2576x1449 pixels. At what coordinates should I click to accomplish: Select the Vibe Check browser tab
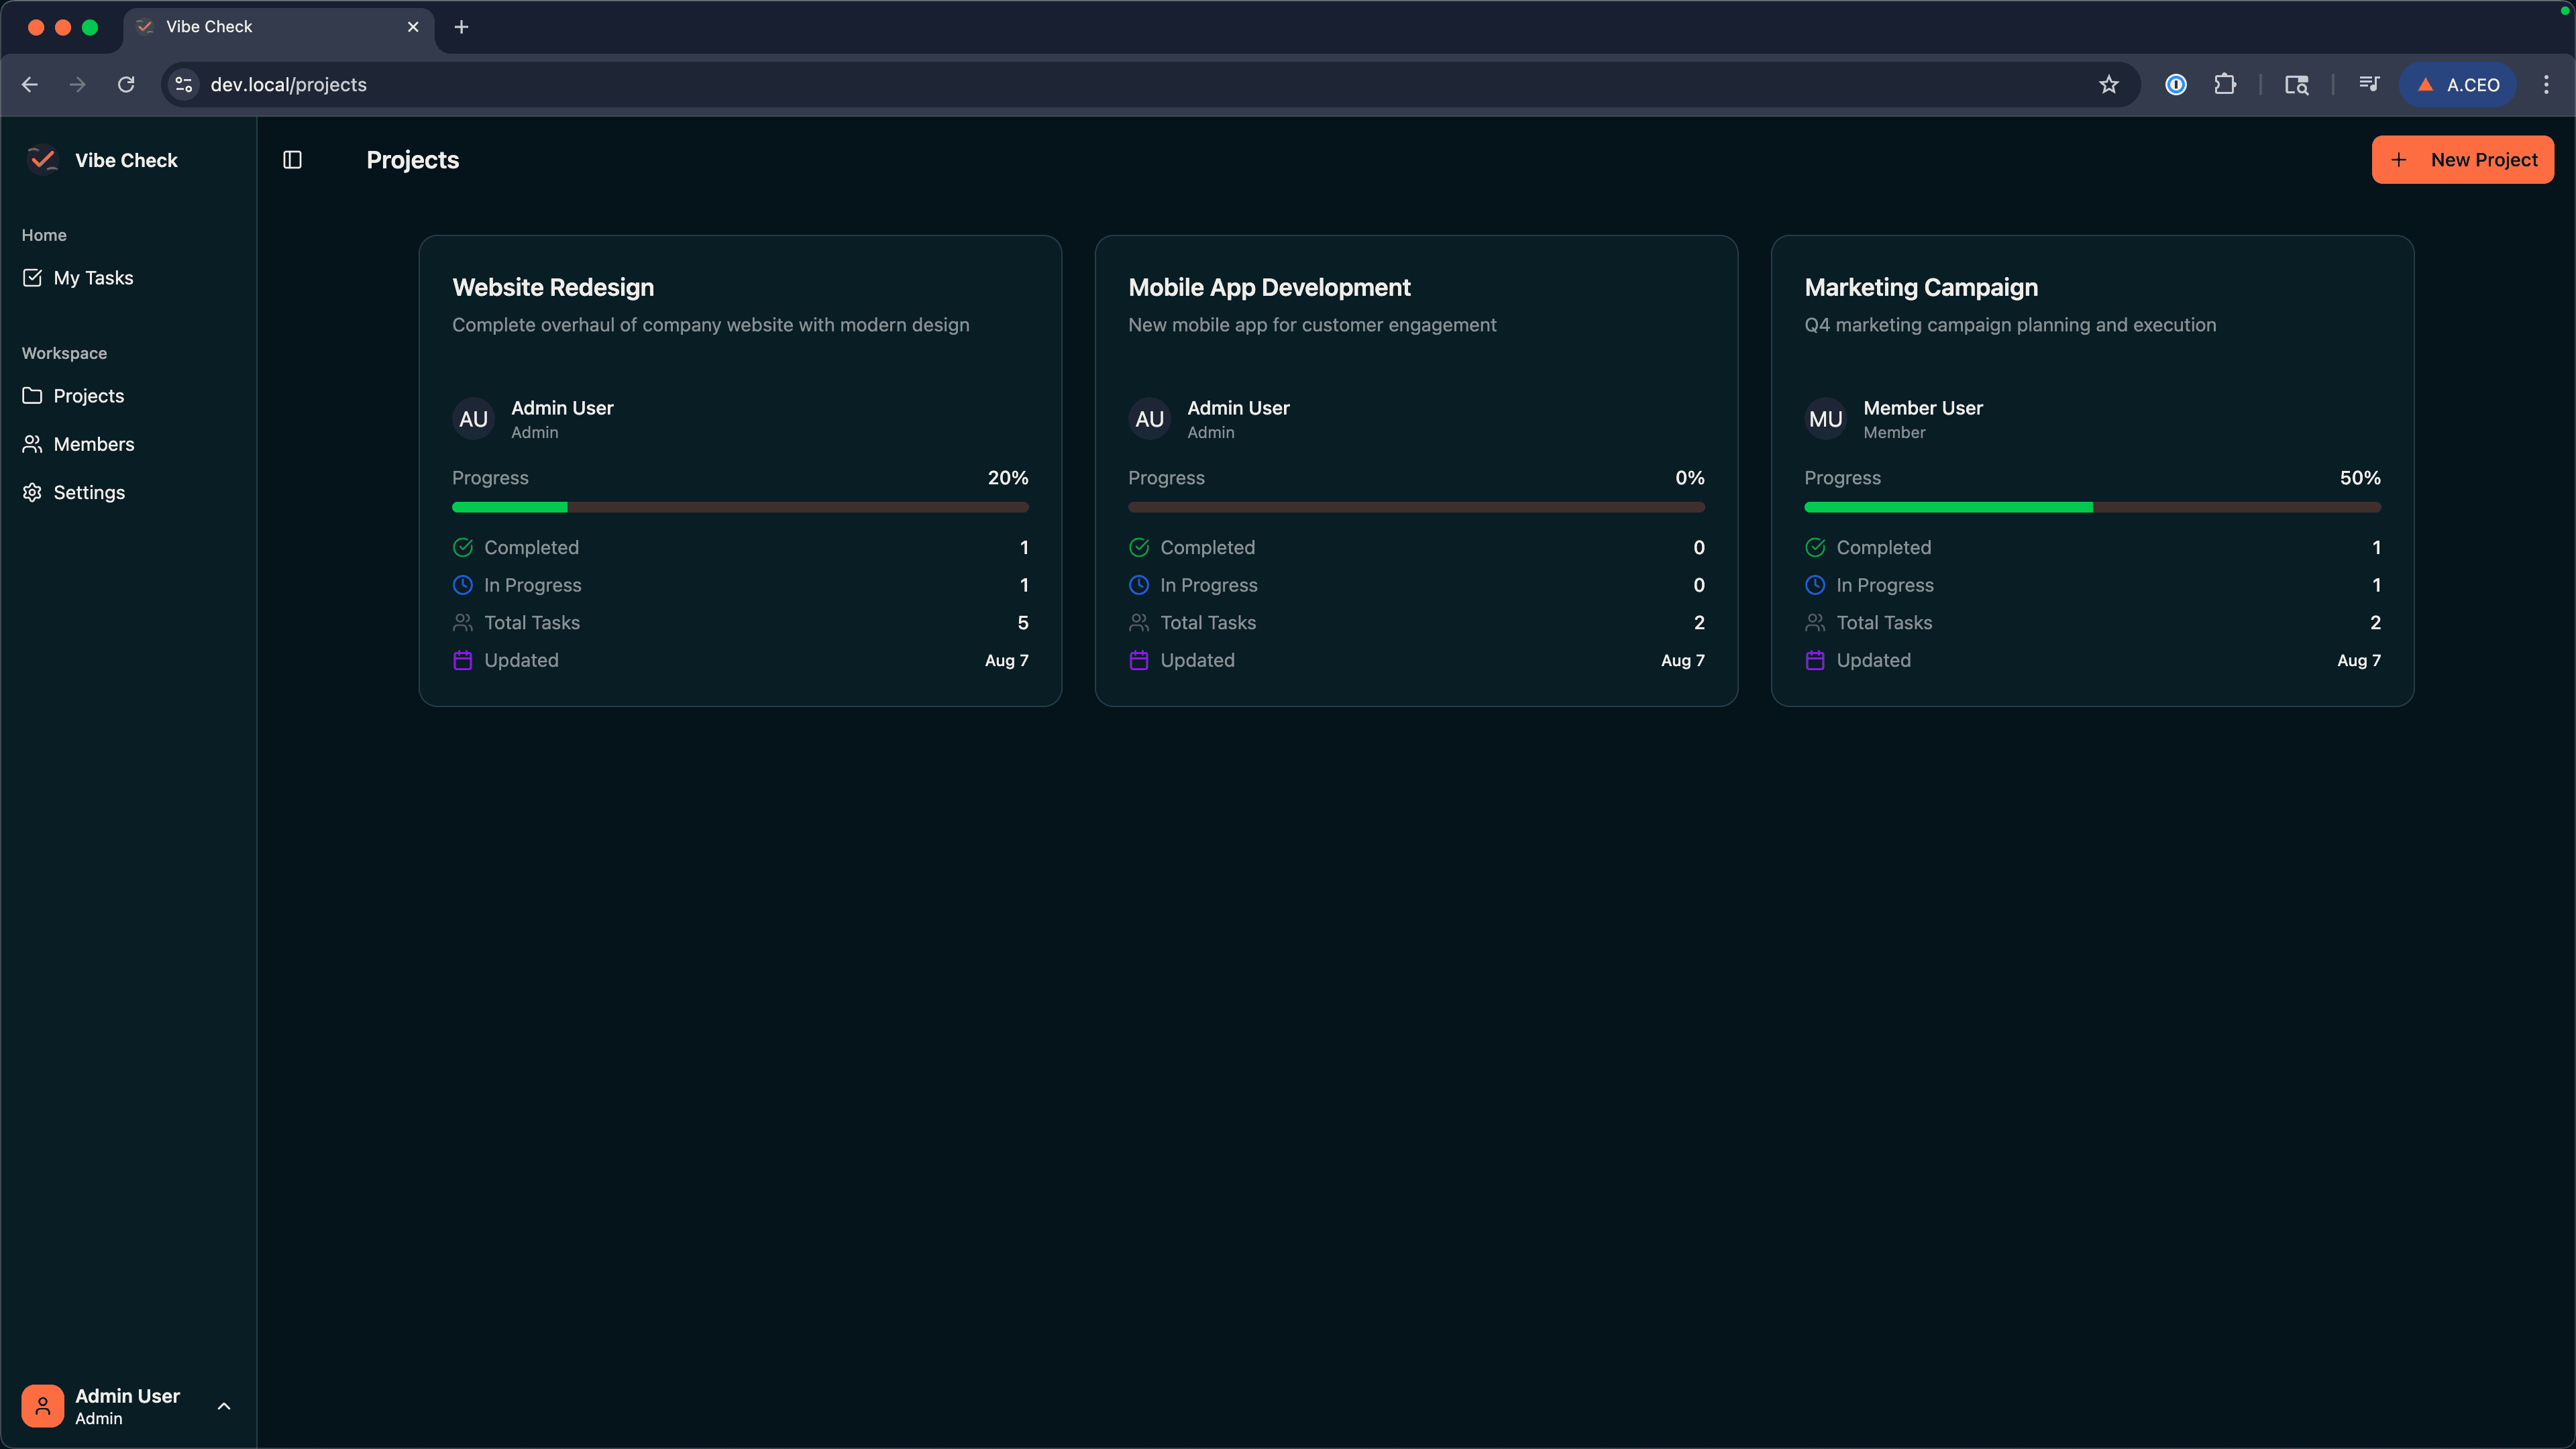(x=278, y=27)
